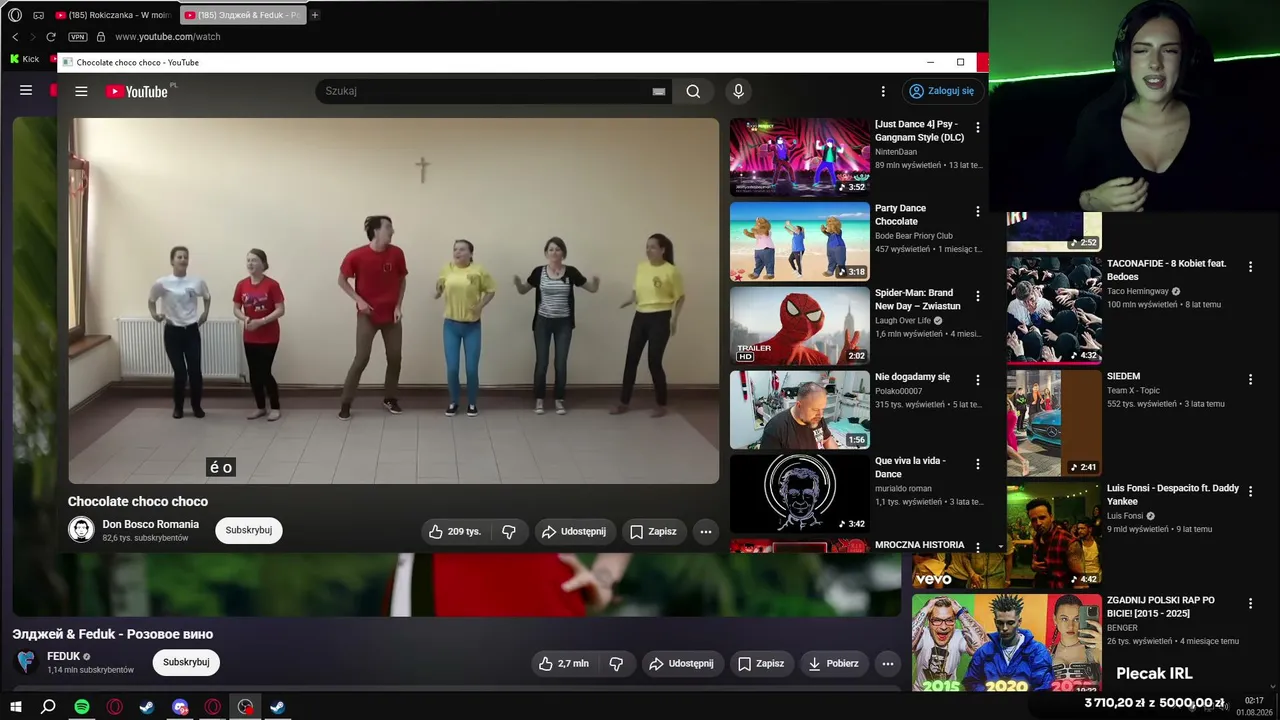Open options for Gangnam Style suggestion
This screenshot has width=1280, height=720.
pos(977,128)
